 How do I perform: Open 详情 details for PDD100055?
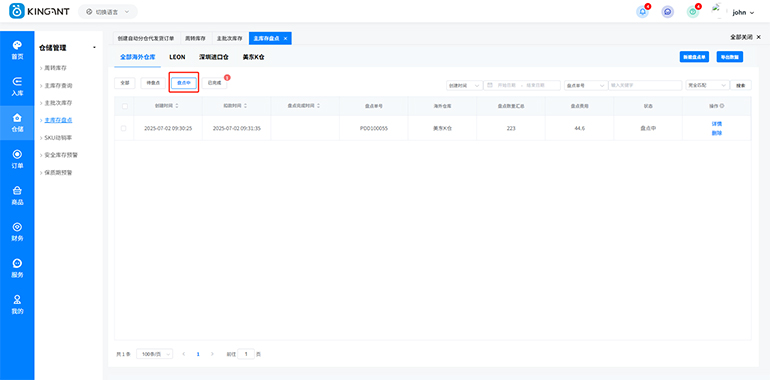click(716, 124)
